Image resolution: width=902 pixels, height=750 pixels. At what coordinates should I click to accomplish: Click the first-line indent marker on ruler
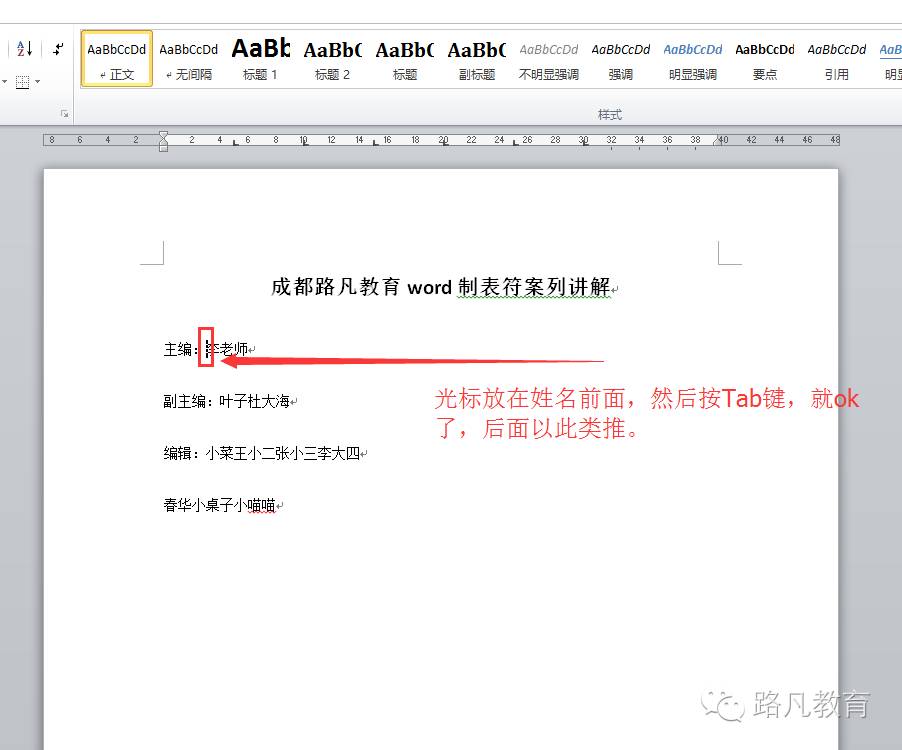click(164, 135)
